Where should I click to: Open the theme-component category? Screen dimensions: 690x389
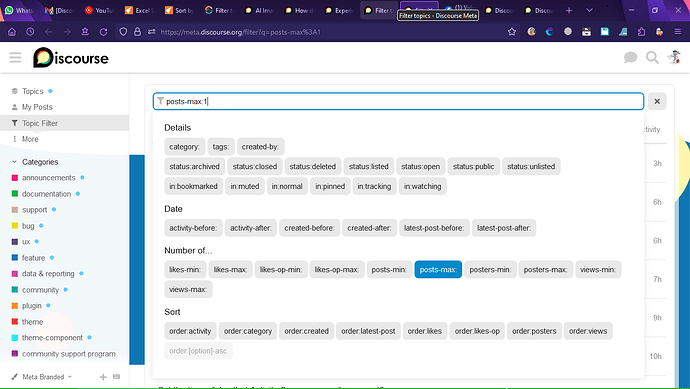click(52, 338)
